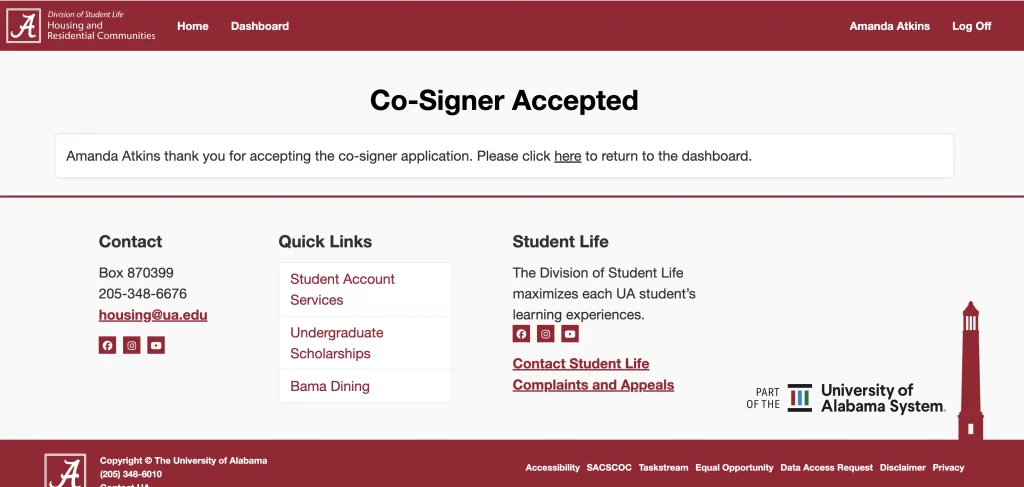Log Off from the housing portal
Image resolution: width=1024 pixels, height=487 pixels.
coord(971,26)
